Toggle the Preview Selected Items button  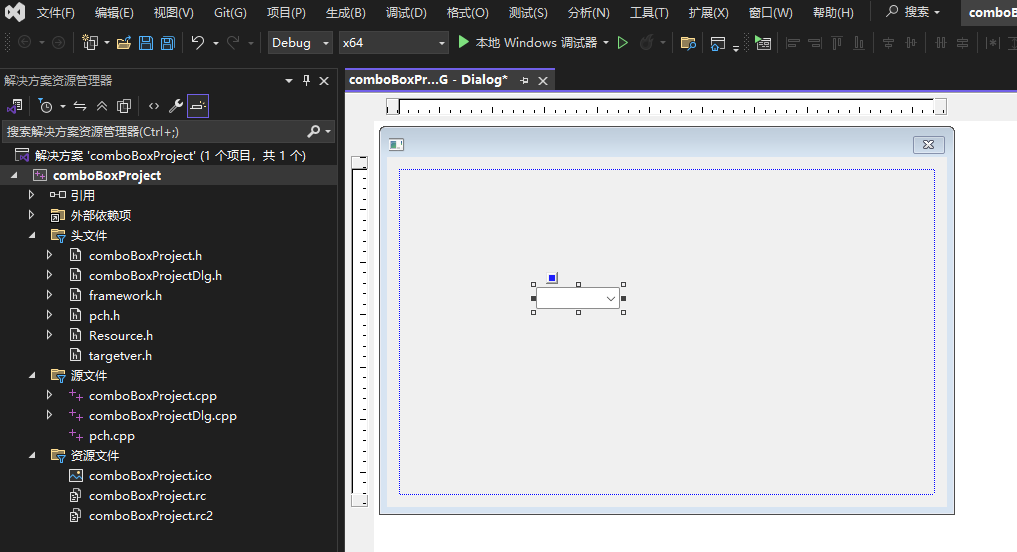[x=198, y=106]
